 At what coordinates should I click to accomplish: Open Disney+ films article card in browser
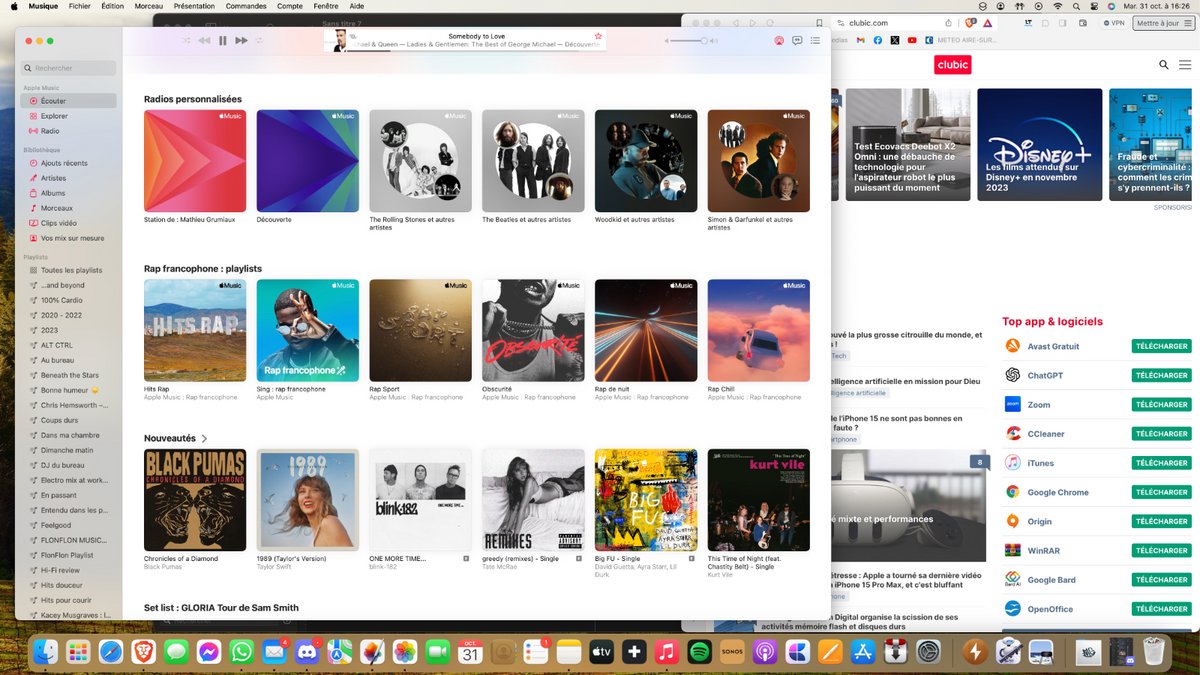(x=1040, y=143)
